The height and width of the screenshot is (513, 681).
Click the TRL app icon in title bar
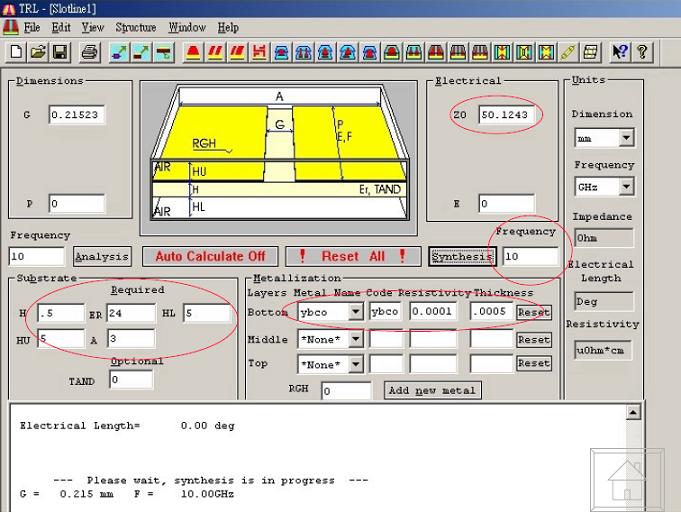pos(8,9)
